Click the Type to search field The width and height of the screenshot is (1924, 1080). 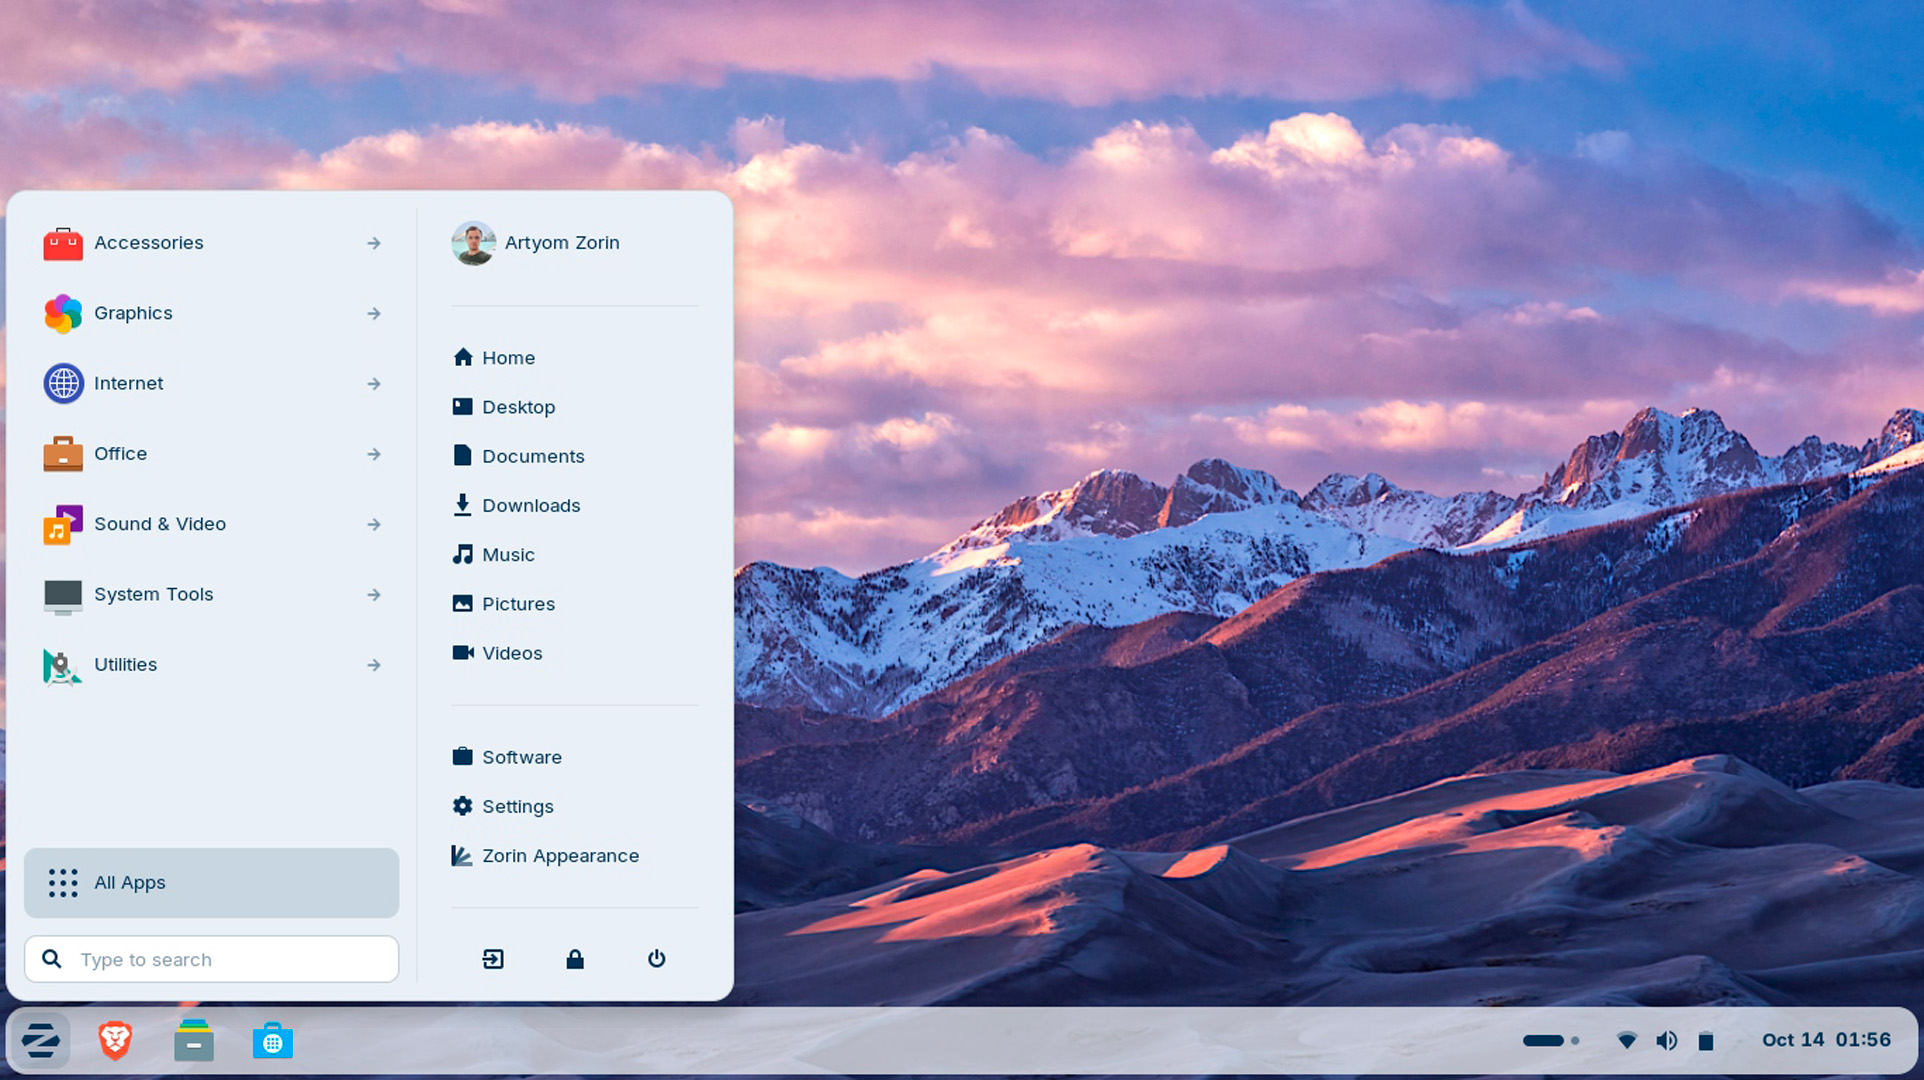[x=210, y=959]
